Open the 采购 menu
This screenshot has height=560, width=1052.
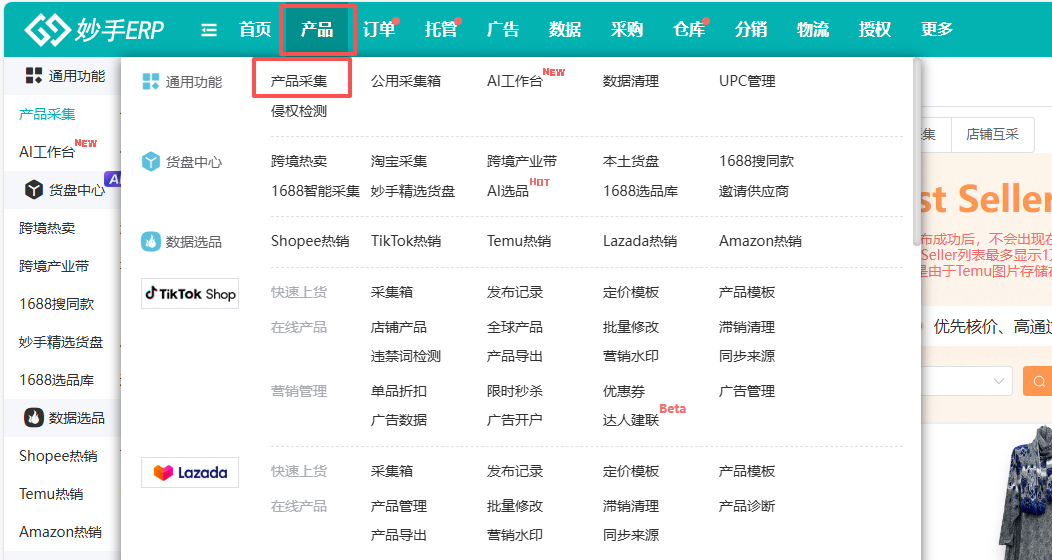pyautogui.click(x=627, y=30)
